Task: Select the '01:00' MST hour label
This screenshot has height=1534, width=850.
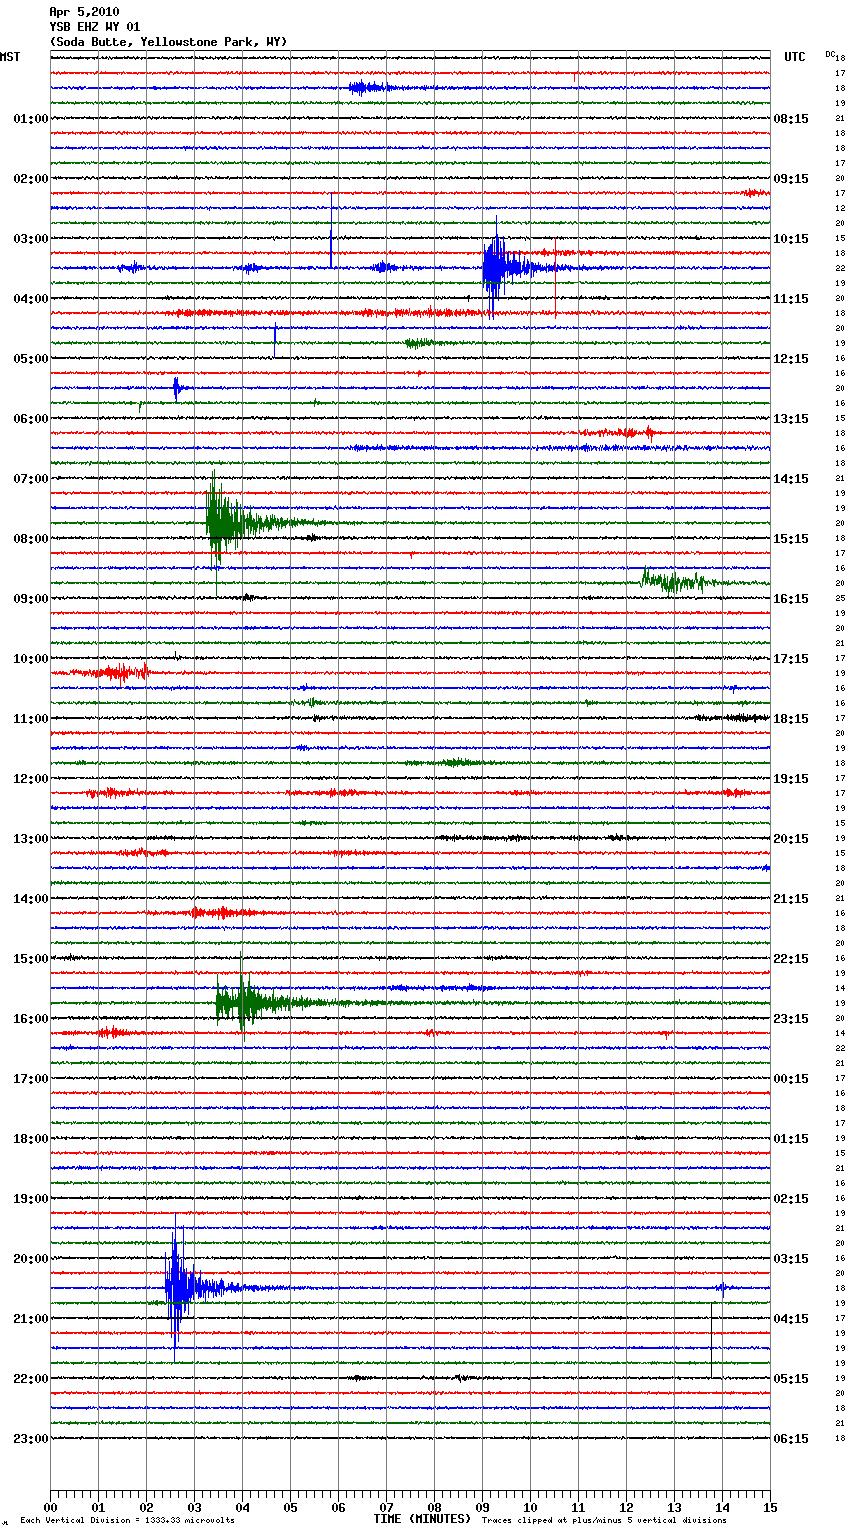Action: [30, 119]
